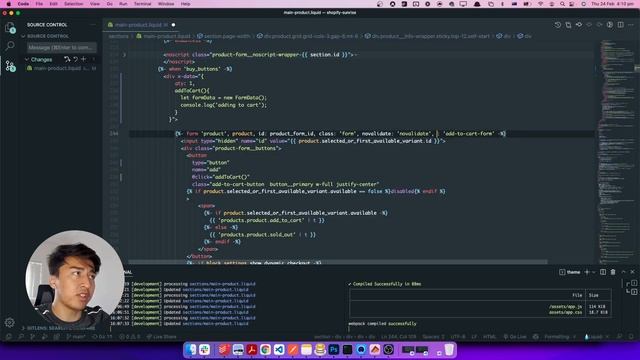Click the file history icon in editor toolbar

pos(558,25)
